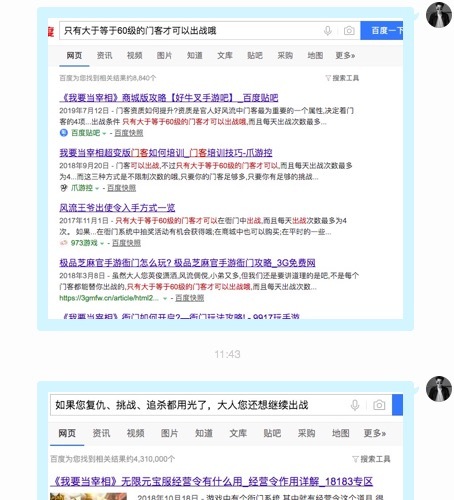The image size is (454, 500).
Task: Select 采购 tab in second search page
Action: click(x=306, y=433)
